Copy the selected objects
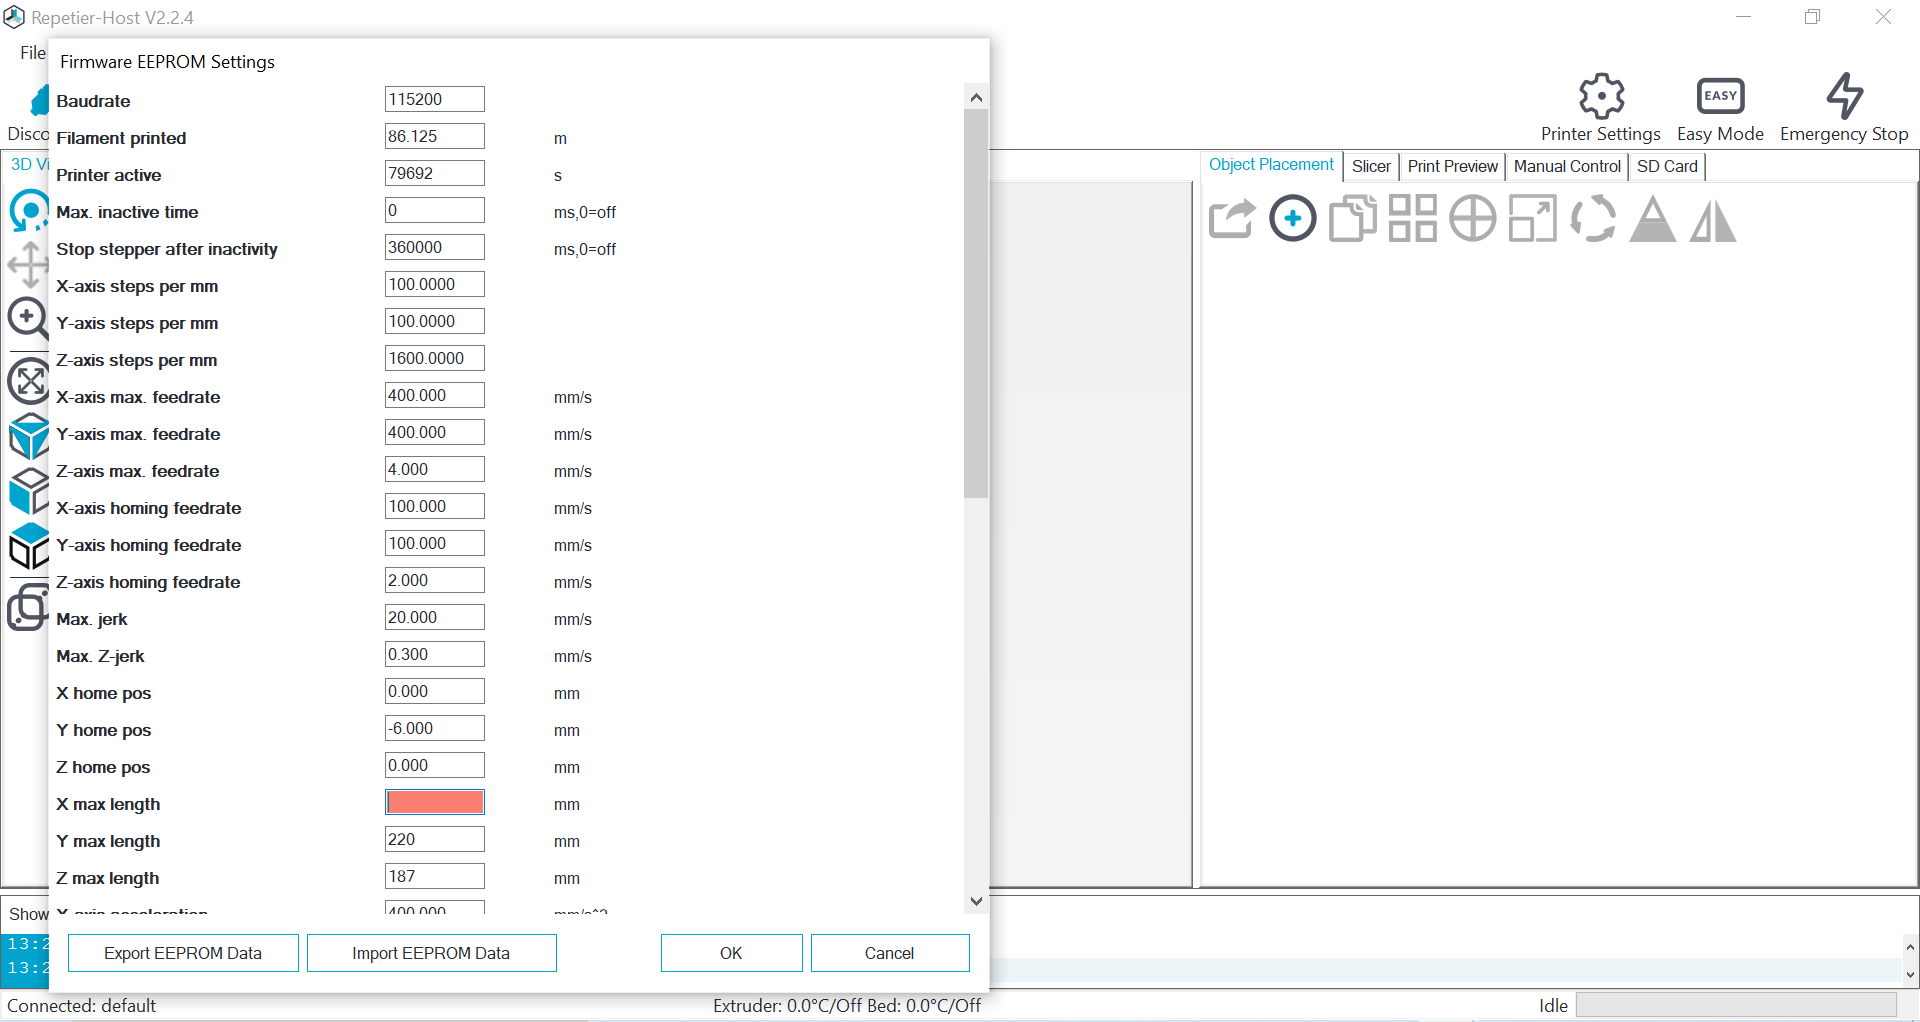Screen dimensions: 1920x1022 tap(1352, 218)
